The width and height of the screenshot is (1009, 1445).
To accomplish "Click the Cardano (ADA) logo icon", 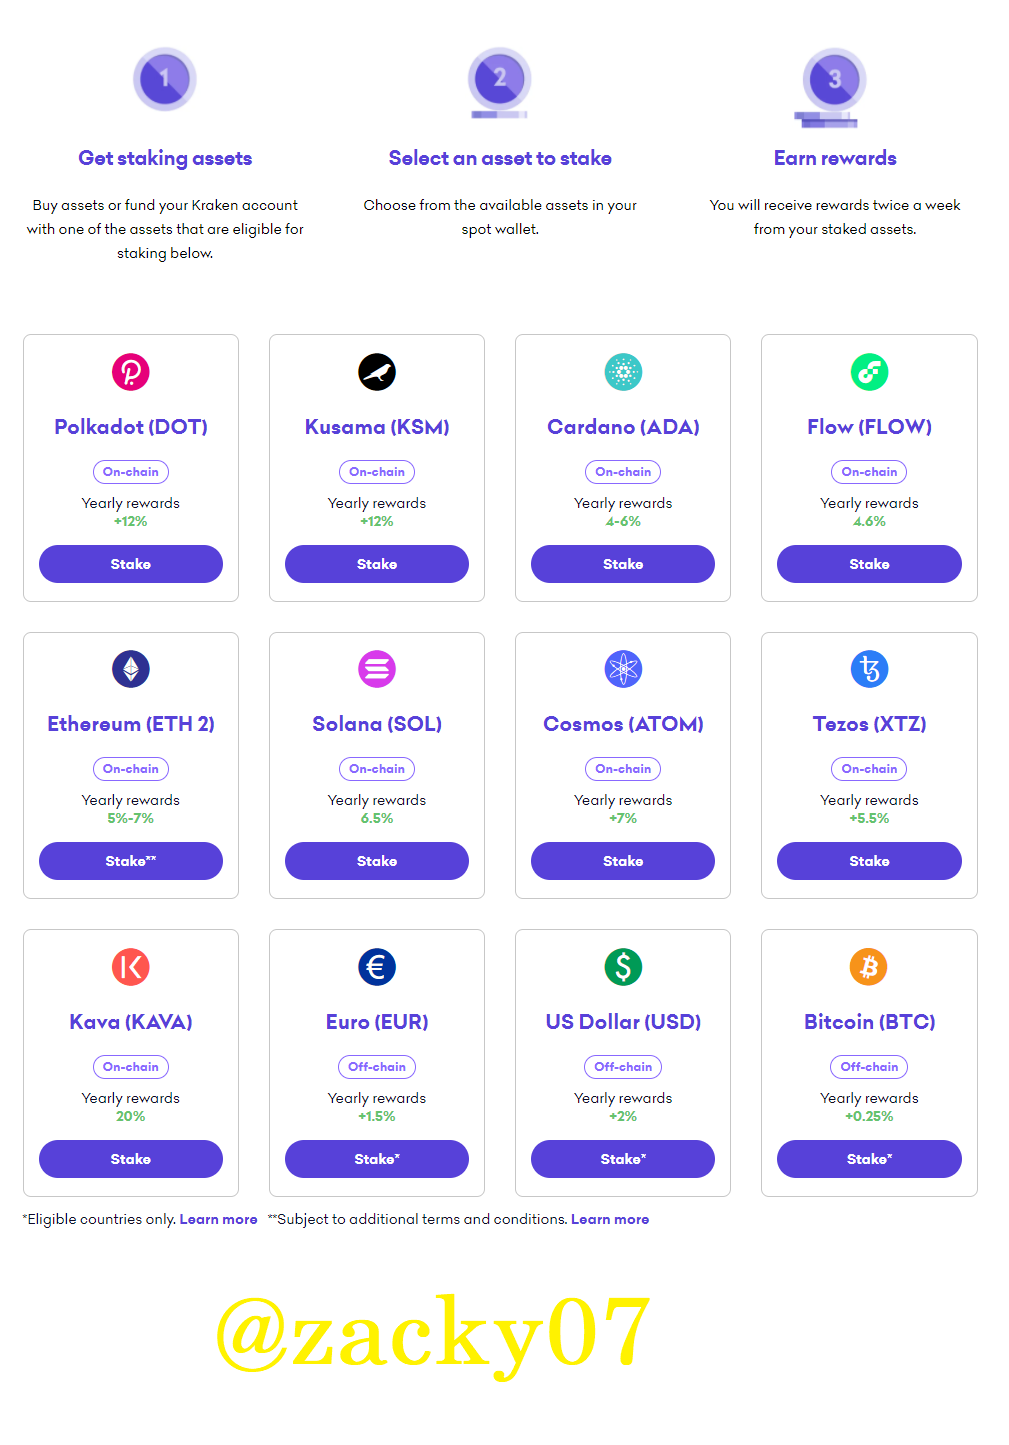I will coord(623,372).
